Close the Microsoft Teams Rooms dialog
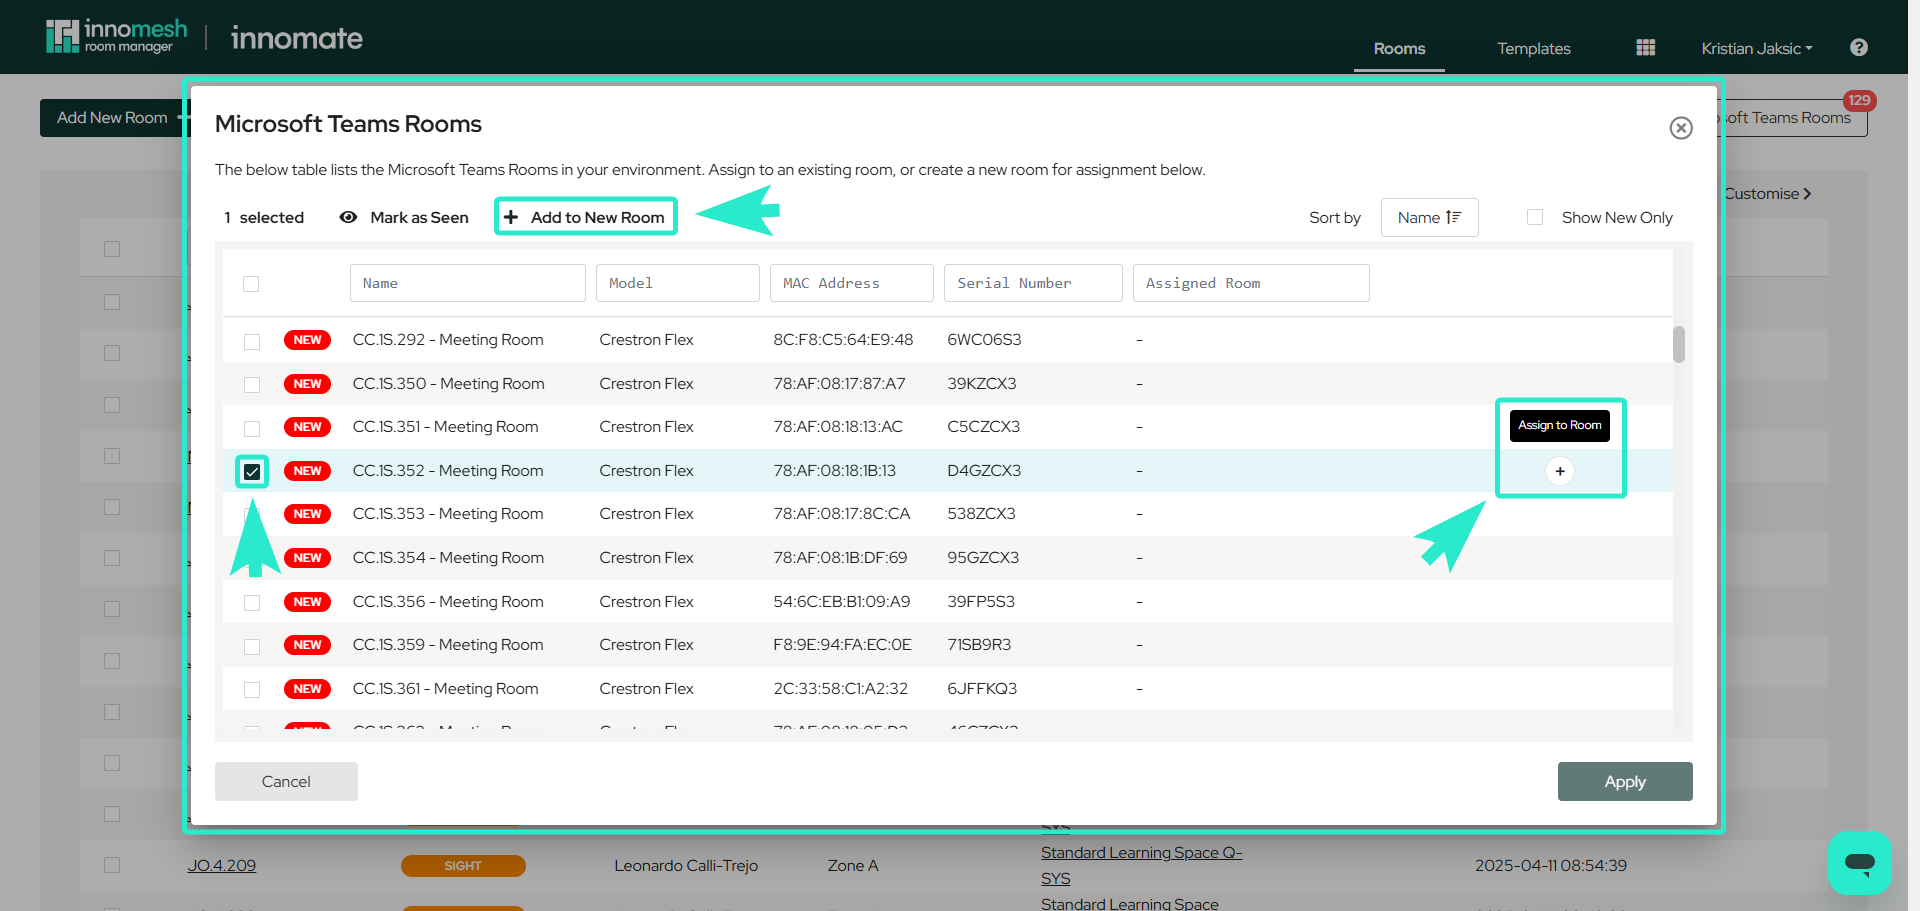The height and width of the screenshot is (911, 1920). point(1681,128)
